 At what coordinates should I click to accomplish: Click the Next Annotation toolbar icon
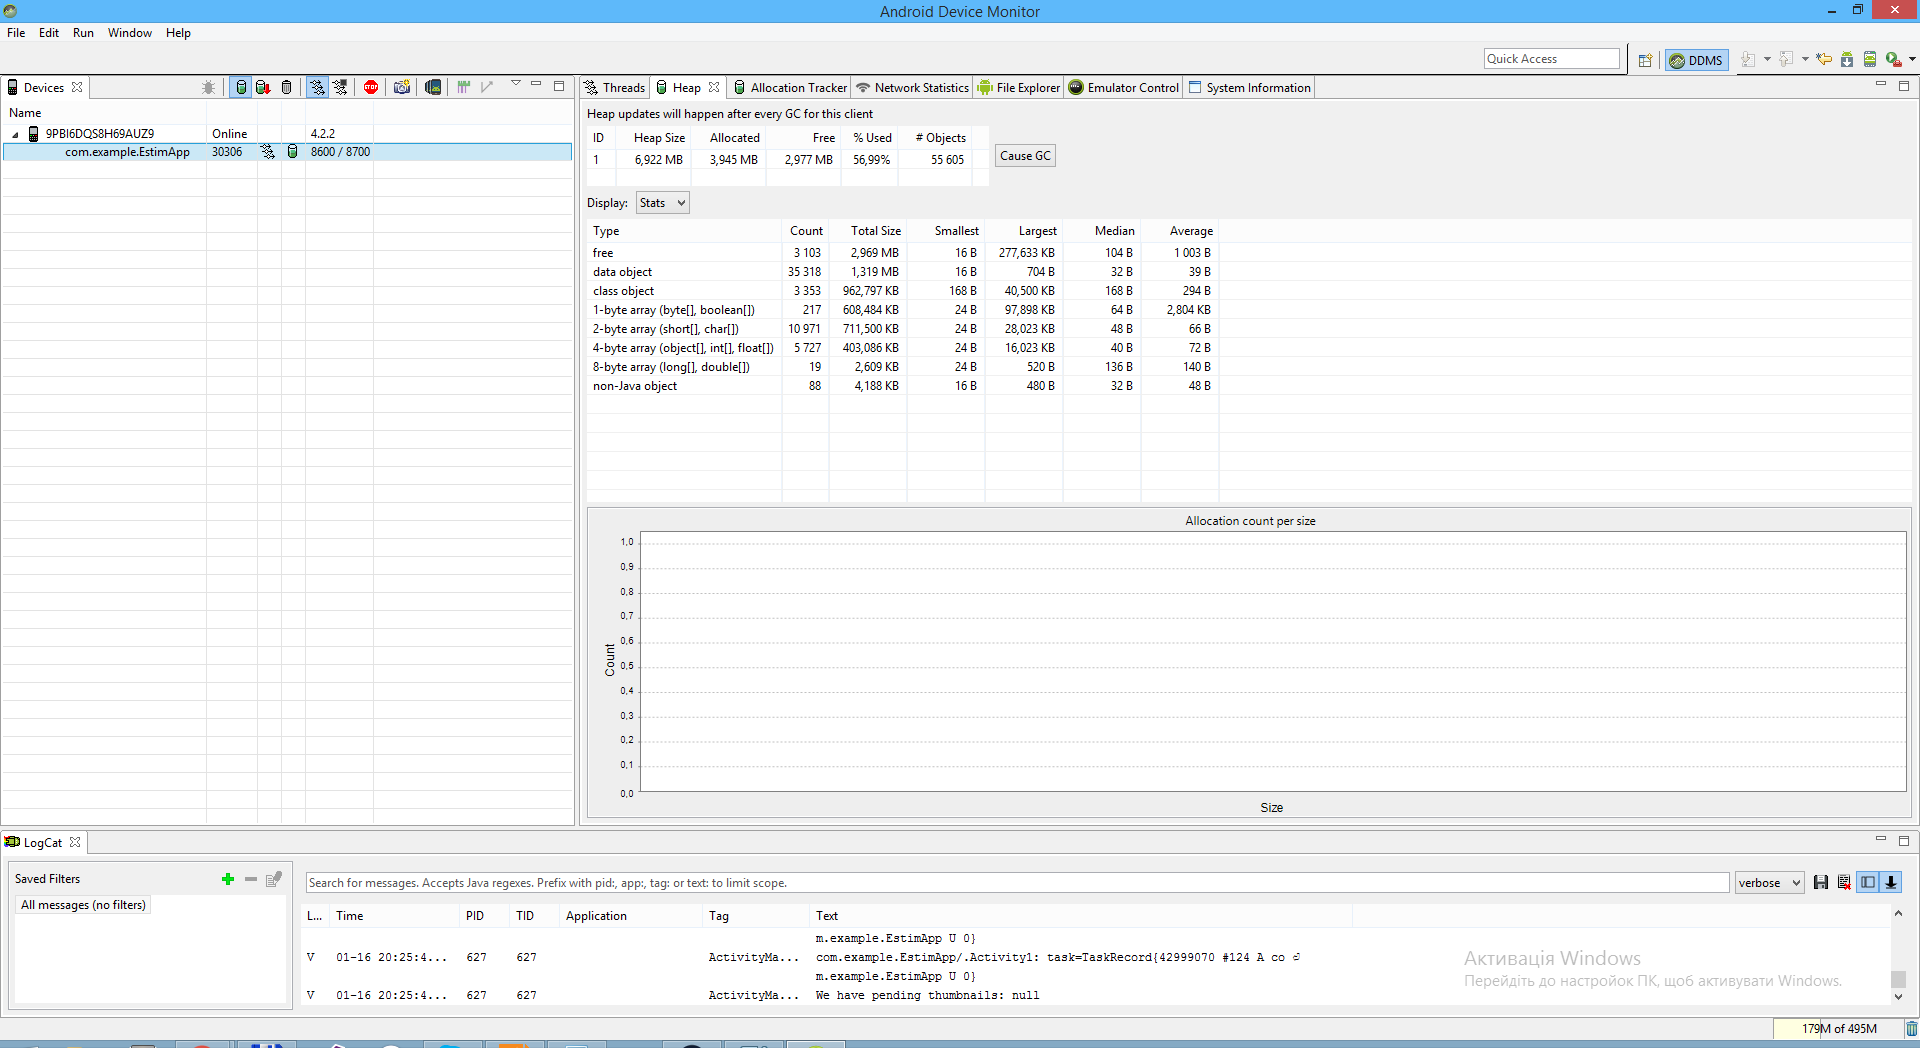coord(1748,60)
